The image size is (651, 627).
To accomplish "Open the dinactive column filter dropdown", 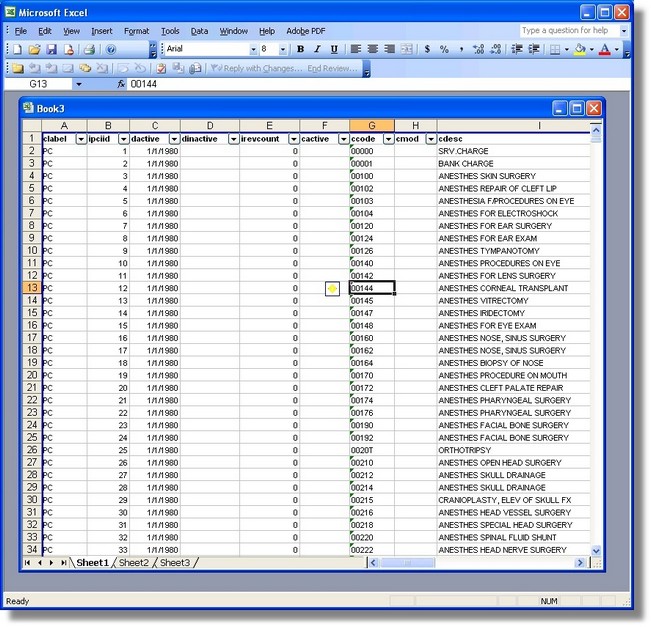I will (x=233, y=139).
